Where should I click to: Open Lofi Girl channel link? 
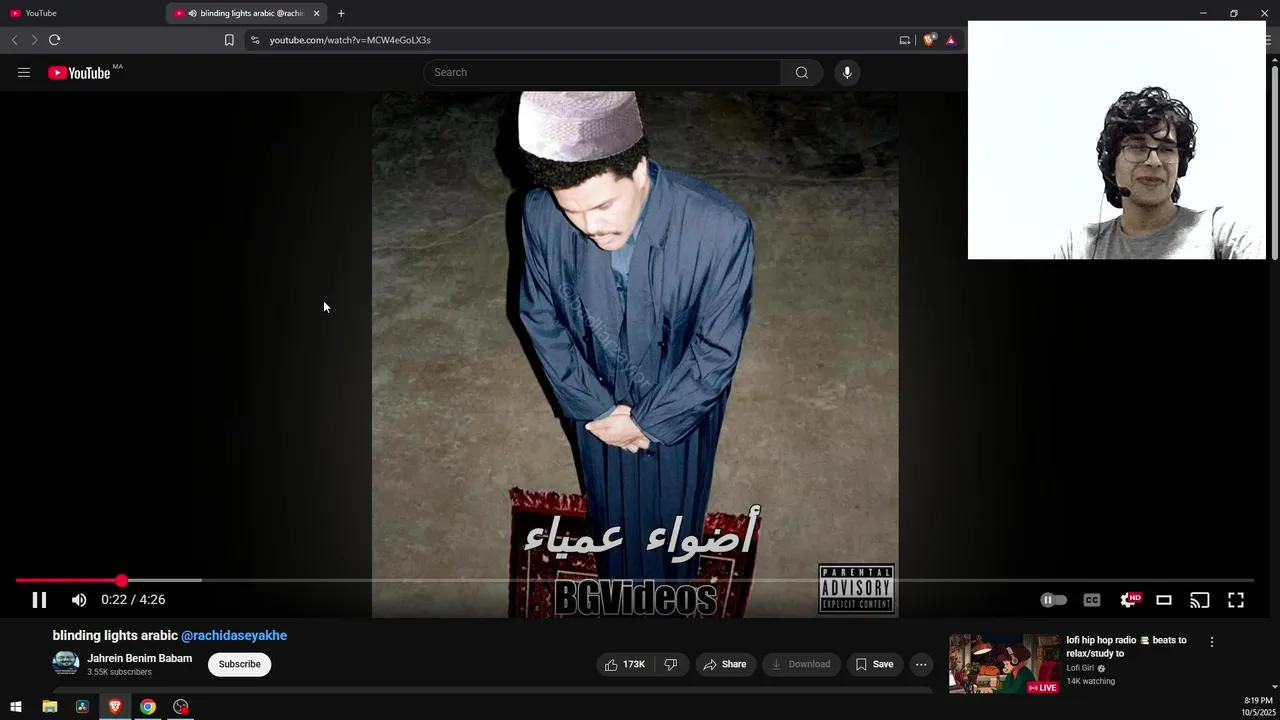[x=1080, y=668]
